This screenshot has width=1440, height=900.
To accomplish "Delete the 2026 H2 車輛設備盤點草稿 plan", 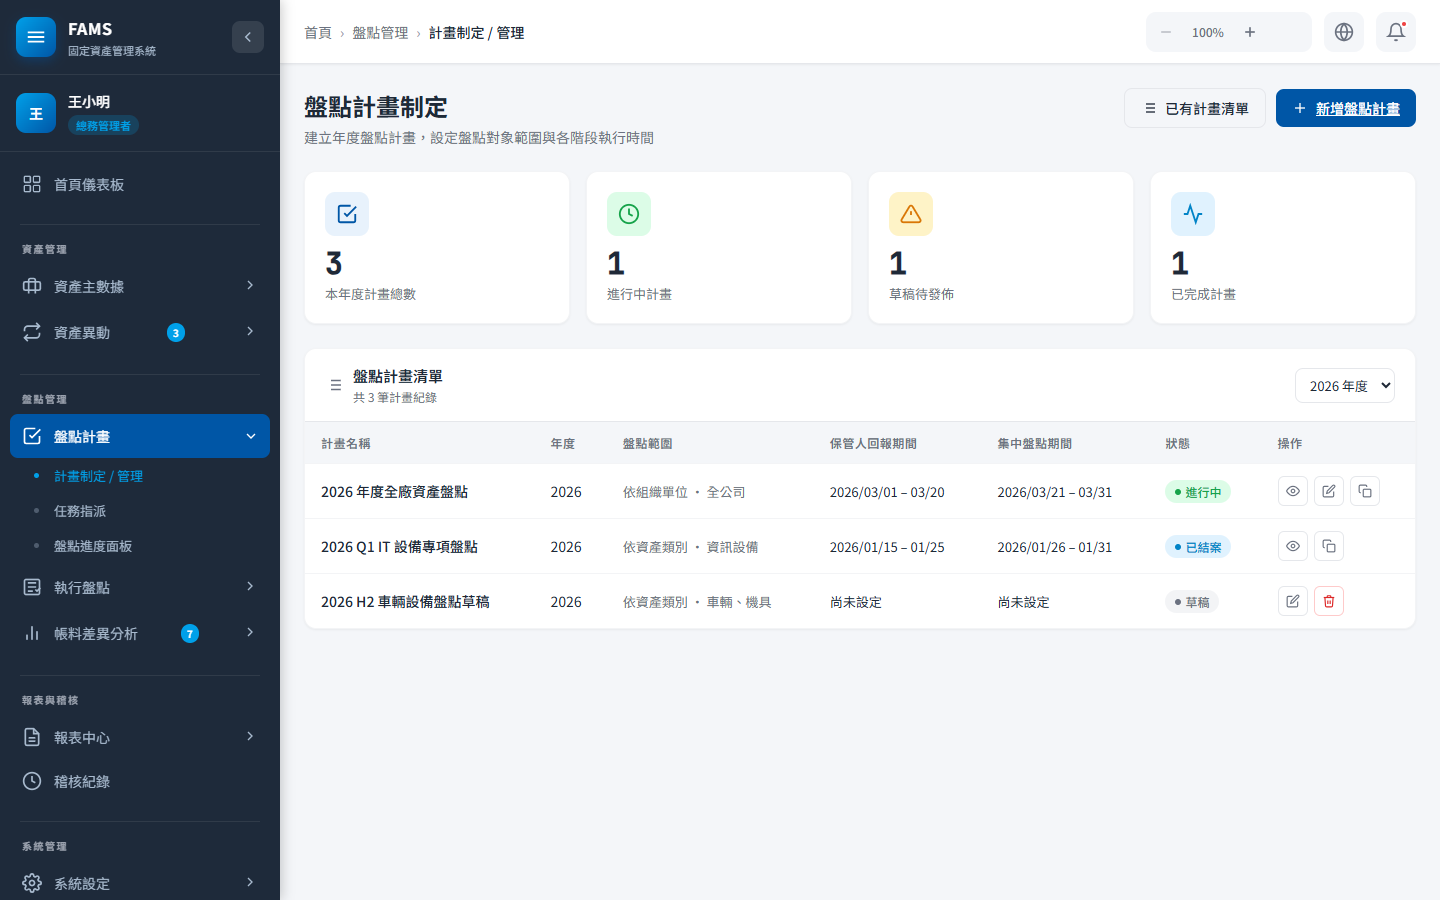I will 1329,601.
